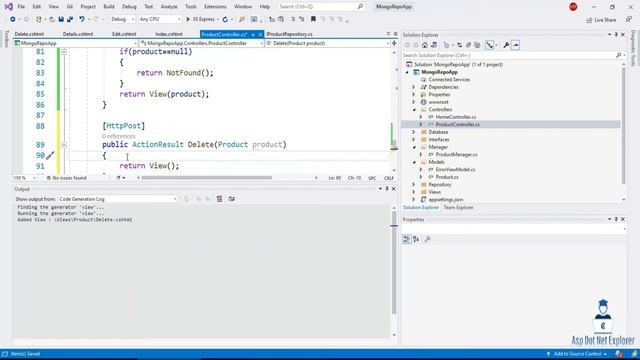Click Alphabetical sort icon in Properties panel

click(416, 239)
